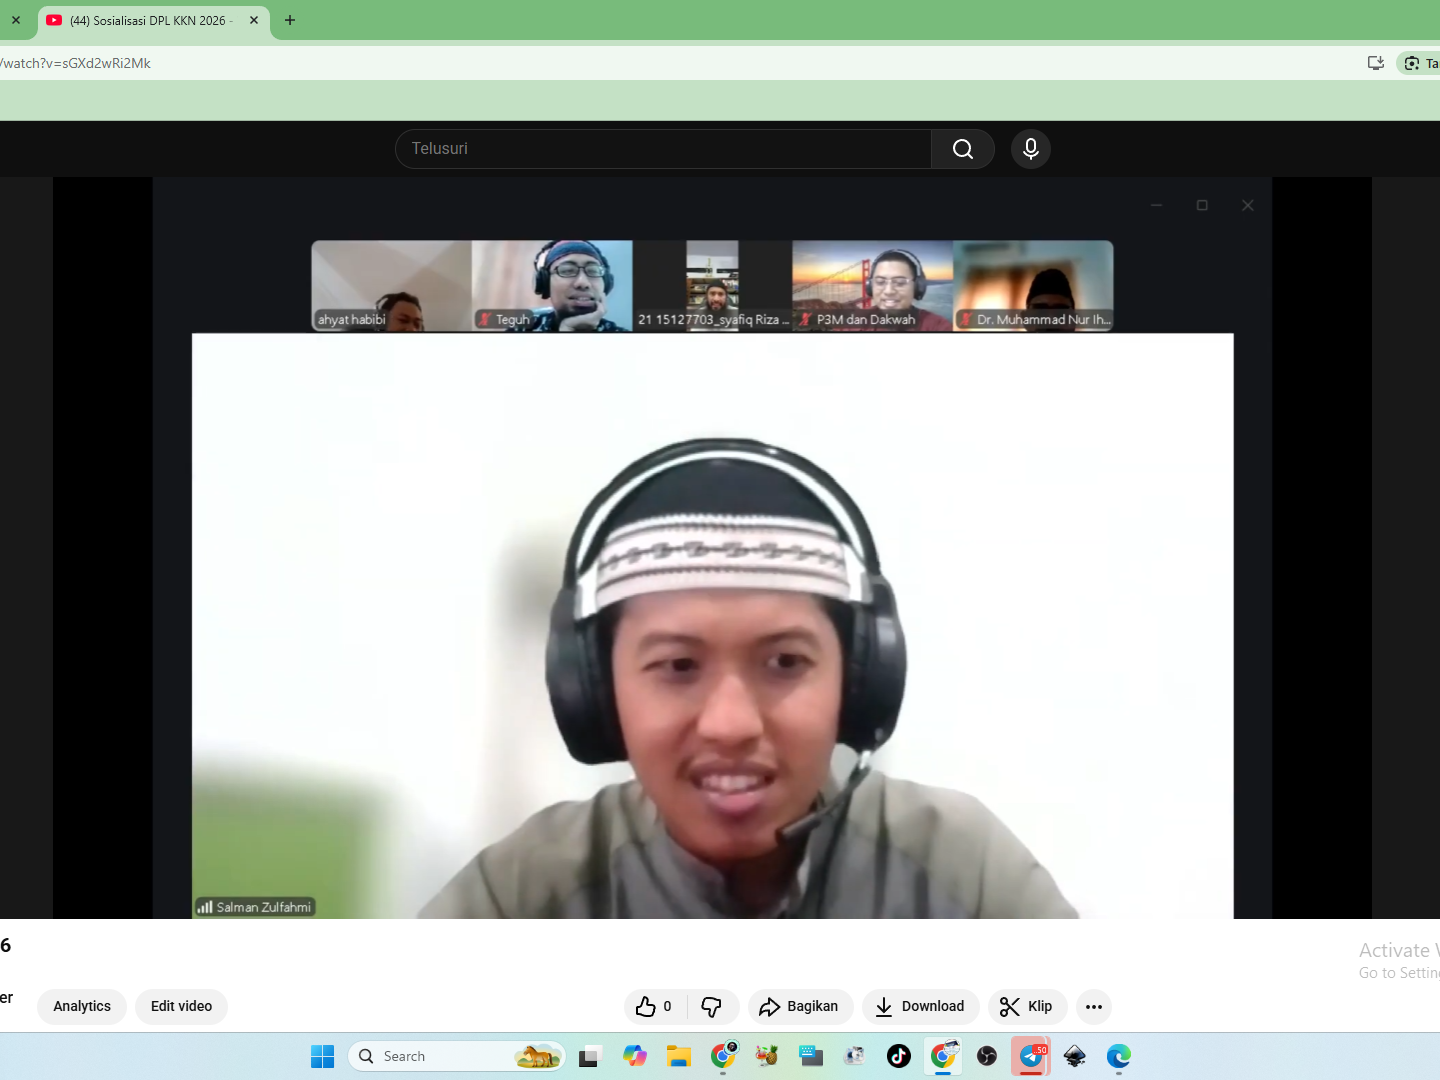Click the YouTube search magnifier button

(x=962, y=149)
